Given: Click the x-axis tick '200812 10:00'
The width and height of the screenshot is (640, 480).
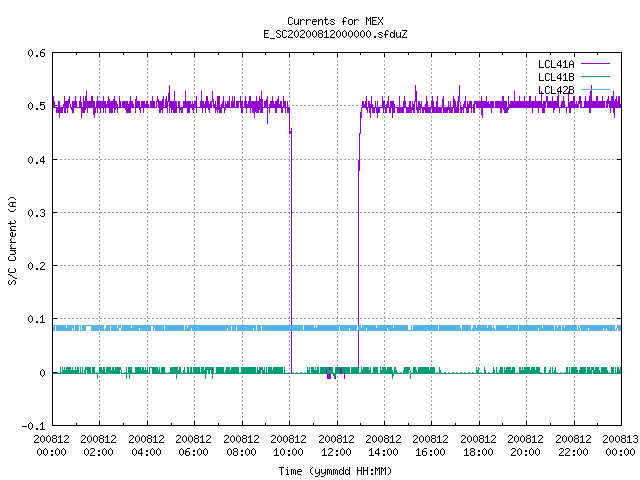Looking at the screenshot, I should coord(289,445).
